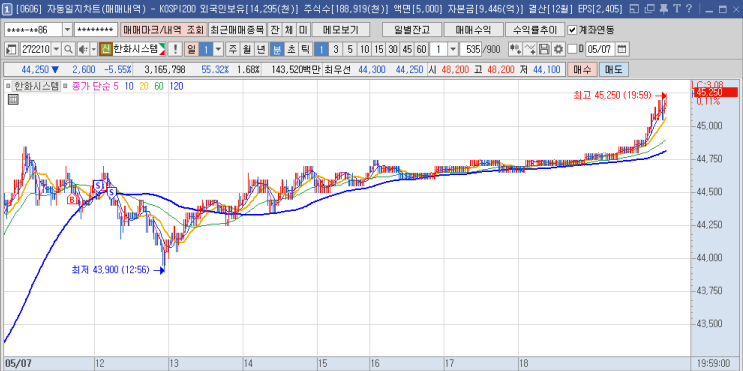Click the 매도 sell button
743x371 pixels.
(x=615, y=70)
